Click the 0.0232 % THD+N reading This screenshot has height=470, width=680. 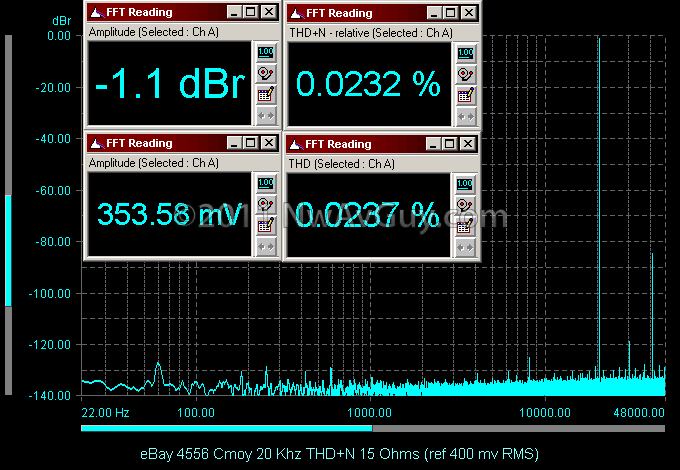coord(368,84)
